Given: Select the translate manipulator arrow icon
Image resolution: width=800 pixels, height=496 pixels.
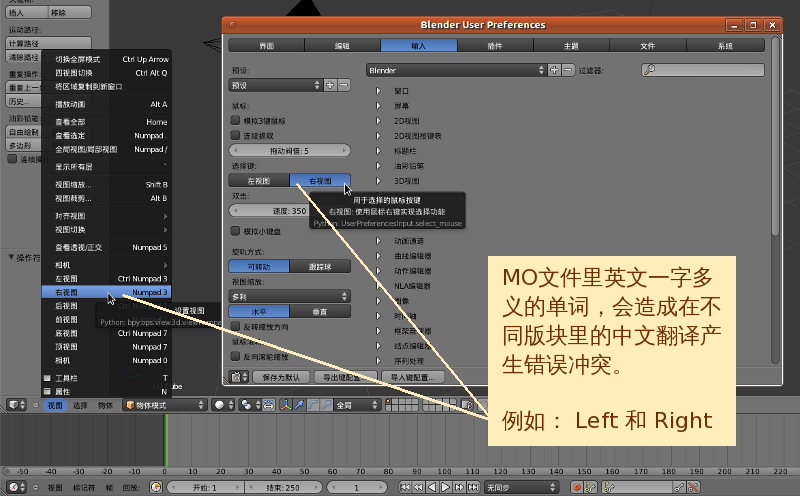Looking at the screenshot, I should (299, 405).
